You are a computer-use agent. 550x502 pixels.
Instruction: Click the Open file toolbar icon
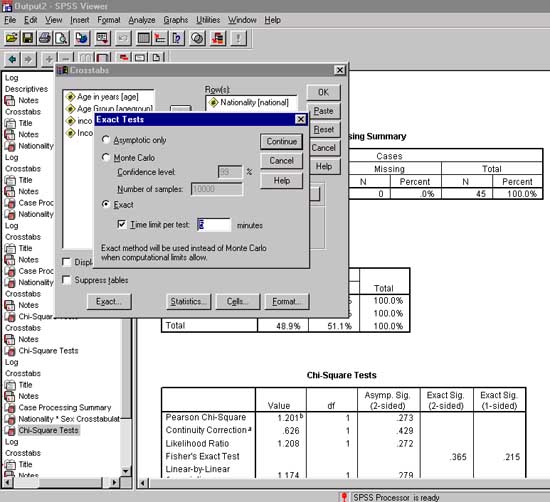[x=12, y=38]
